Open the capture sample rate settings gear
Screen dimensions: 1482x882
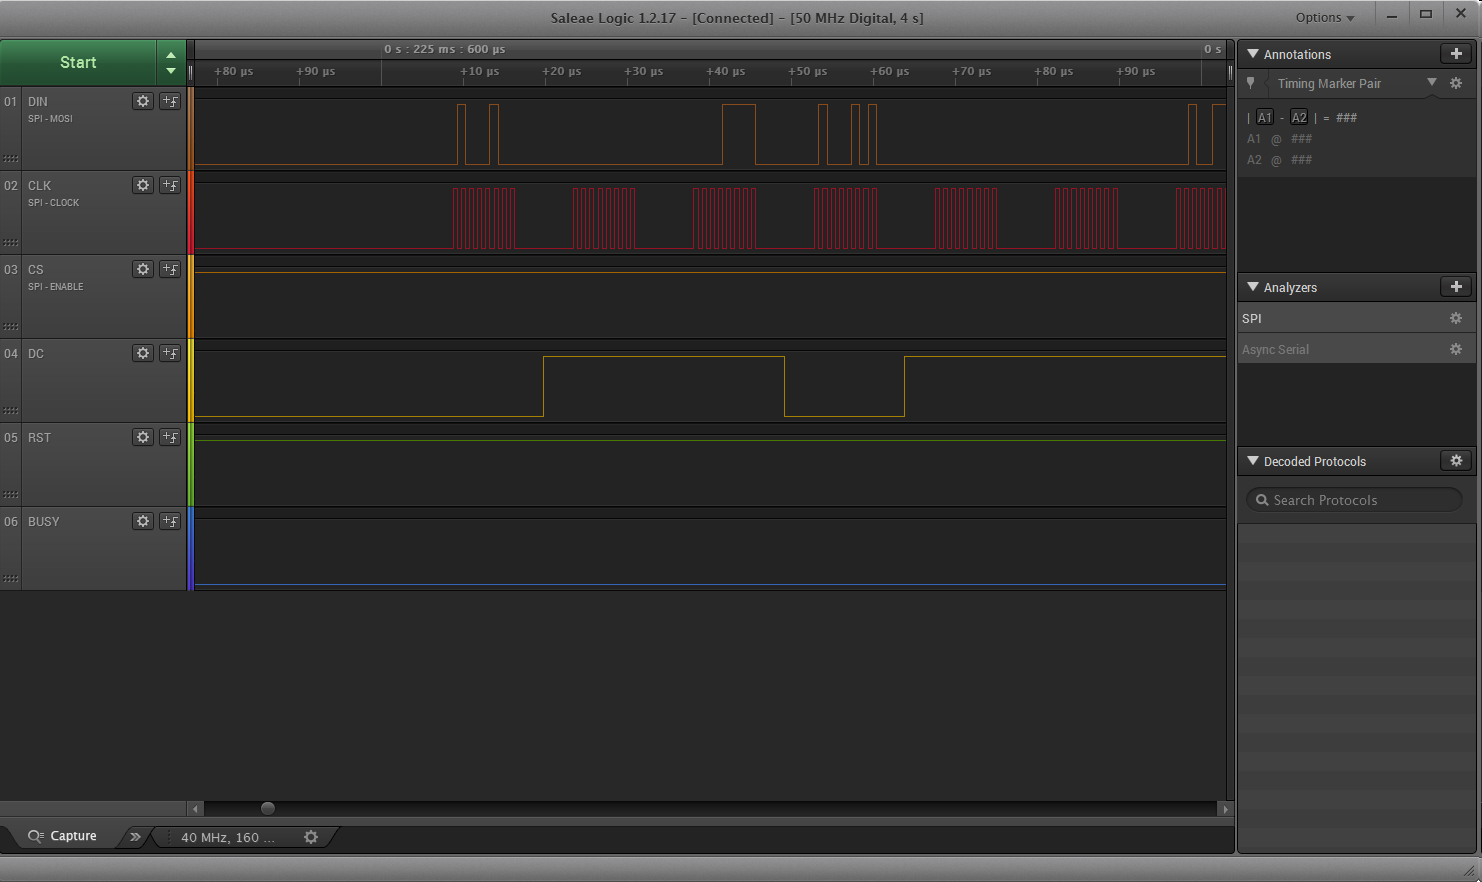[311, 837]
